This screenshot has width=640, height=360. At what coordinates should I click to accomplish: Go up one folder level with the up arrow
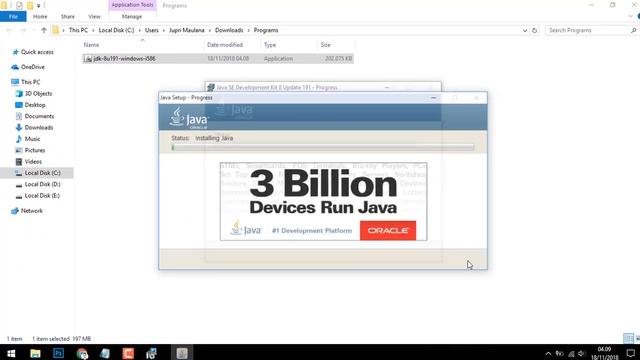pos(44,30)
